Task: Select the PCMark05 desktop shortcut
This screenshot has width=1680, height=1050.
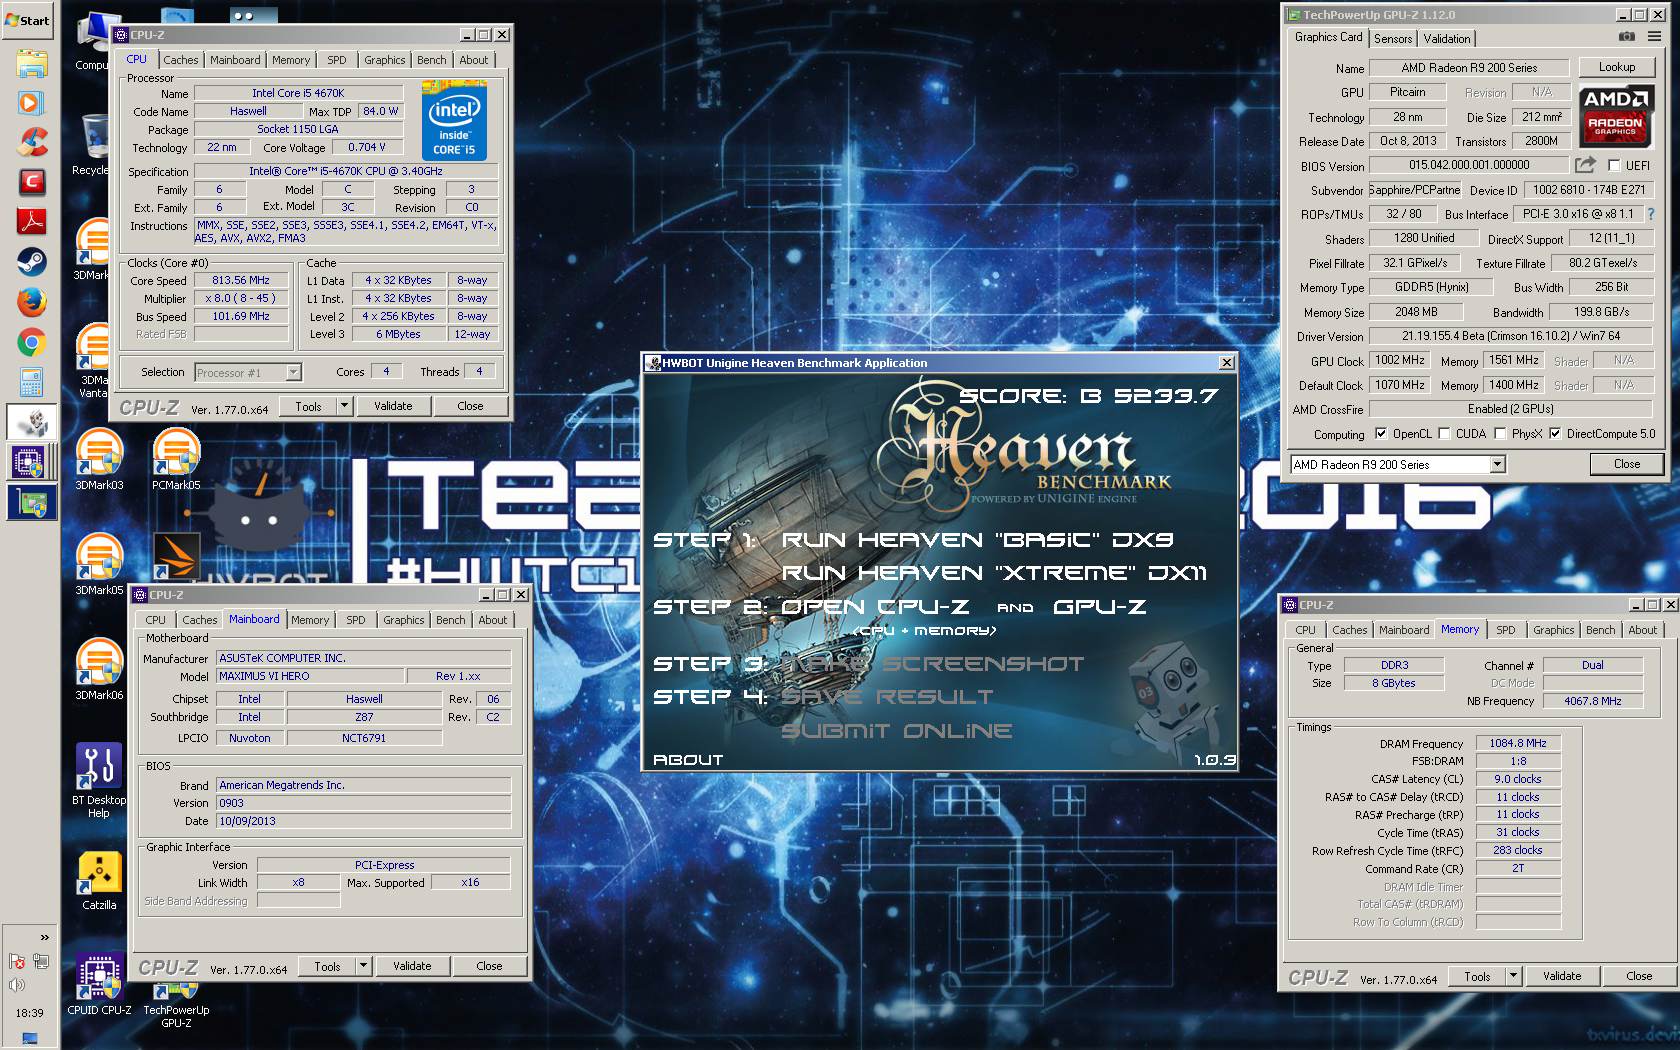Action: [x=176, y=459]
